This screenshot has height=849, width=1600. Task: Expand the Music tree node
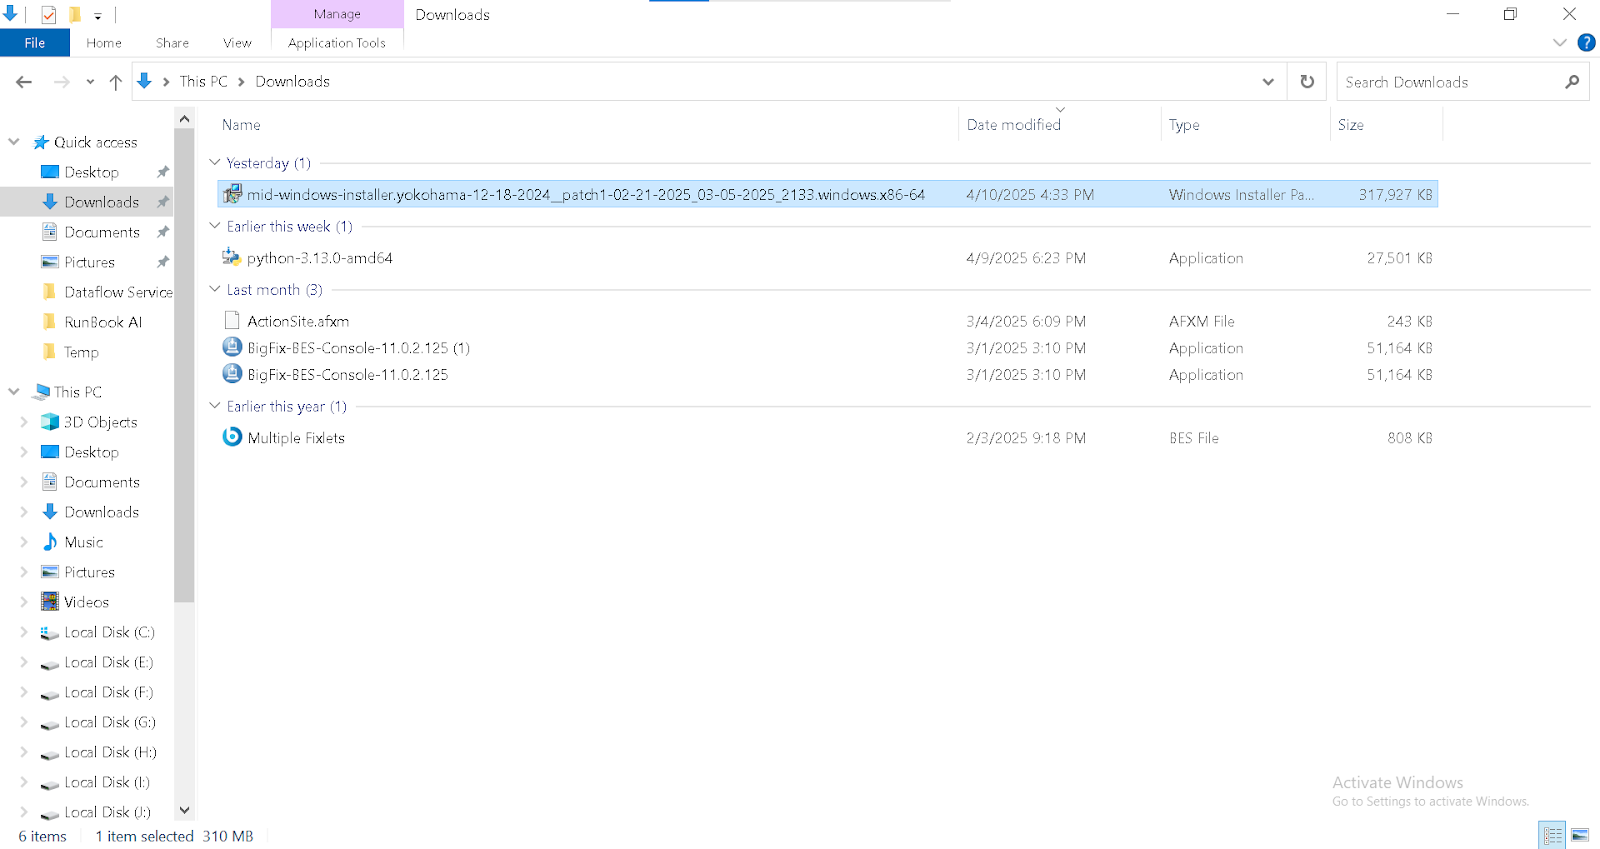(x=24, y=542)
